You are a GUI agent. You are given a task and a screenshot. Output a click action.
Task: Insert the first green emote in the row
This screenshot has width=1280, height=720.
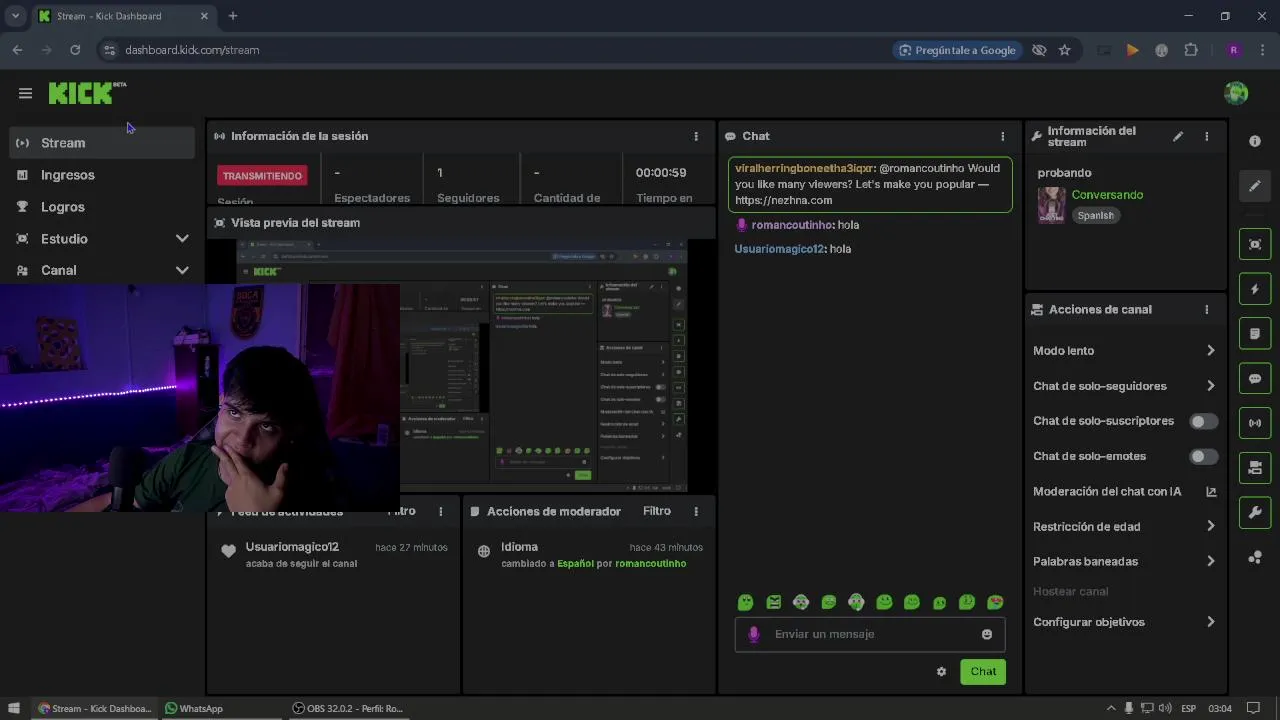(x=745, y=602)
